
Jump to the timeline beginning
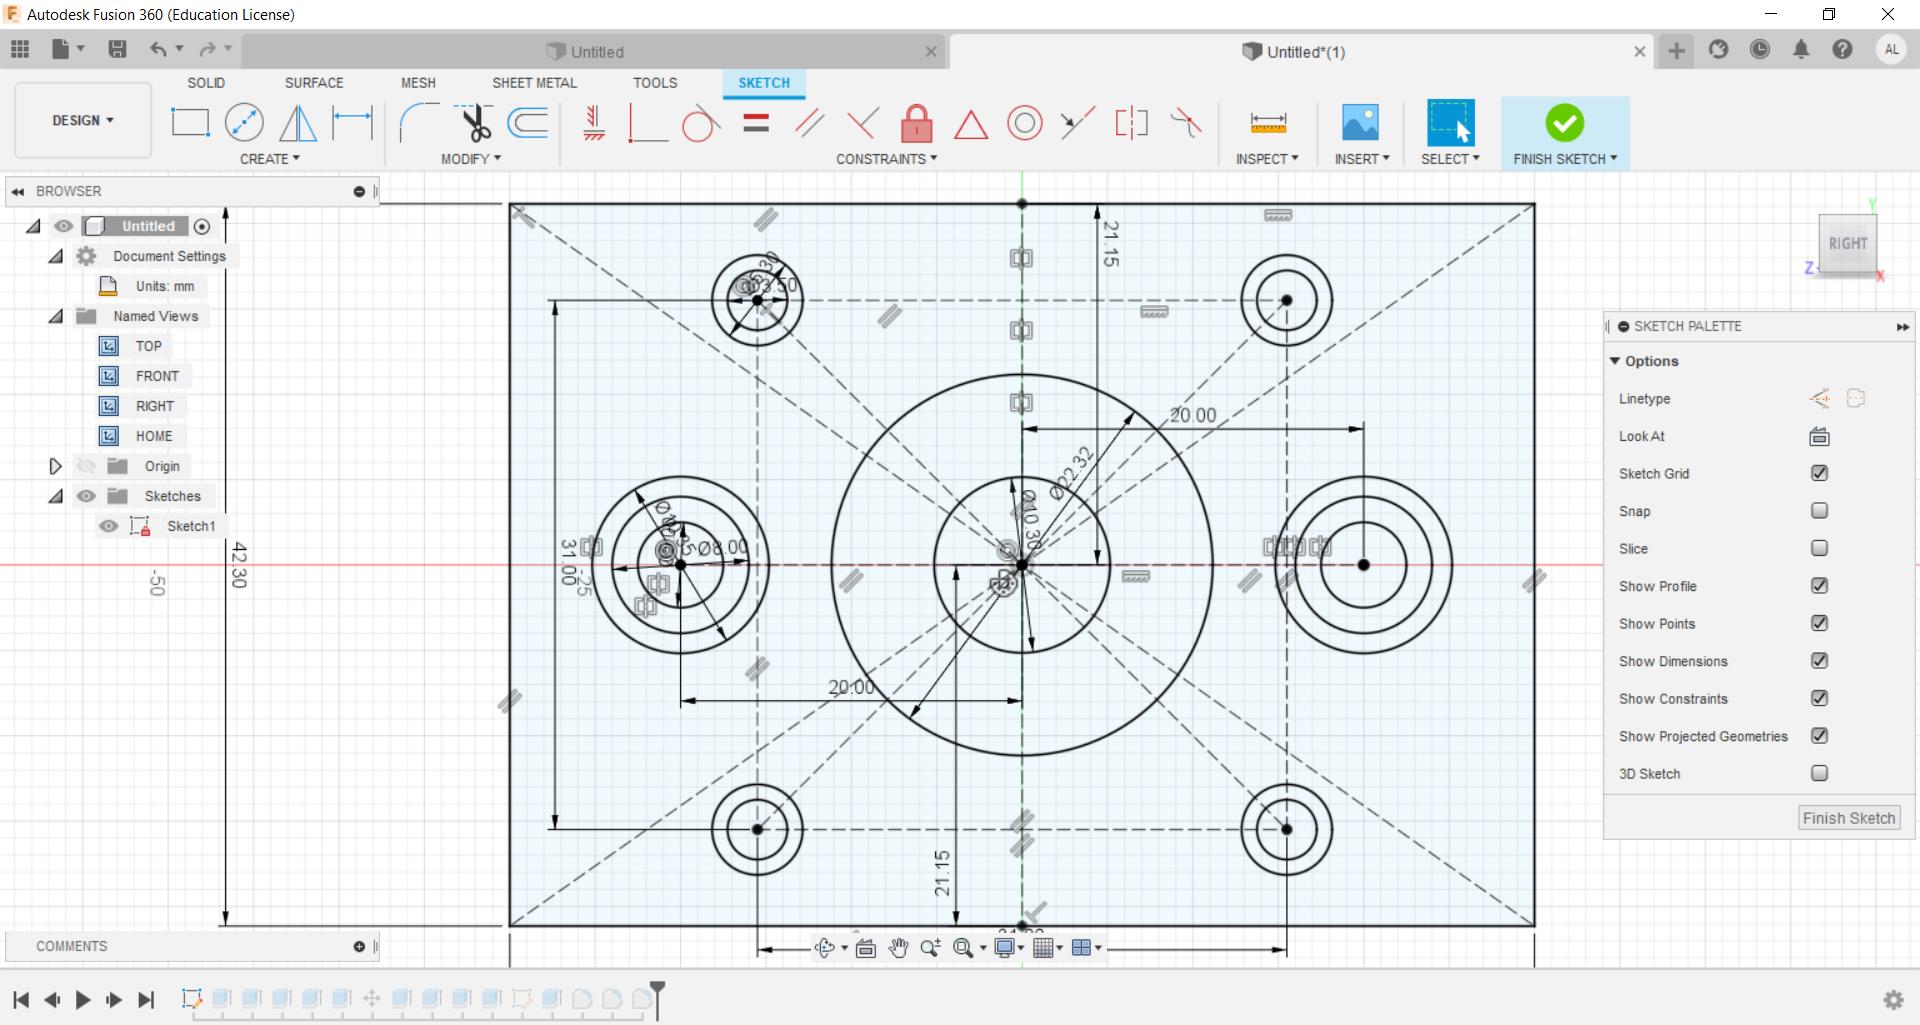click(20, 999)
